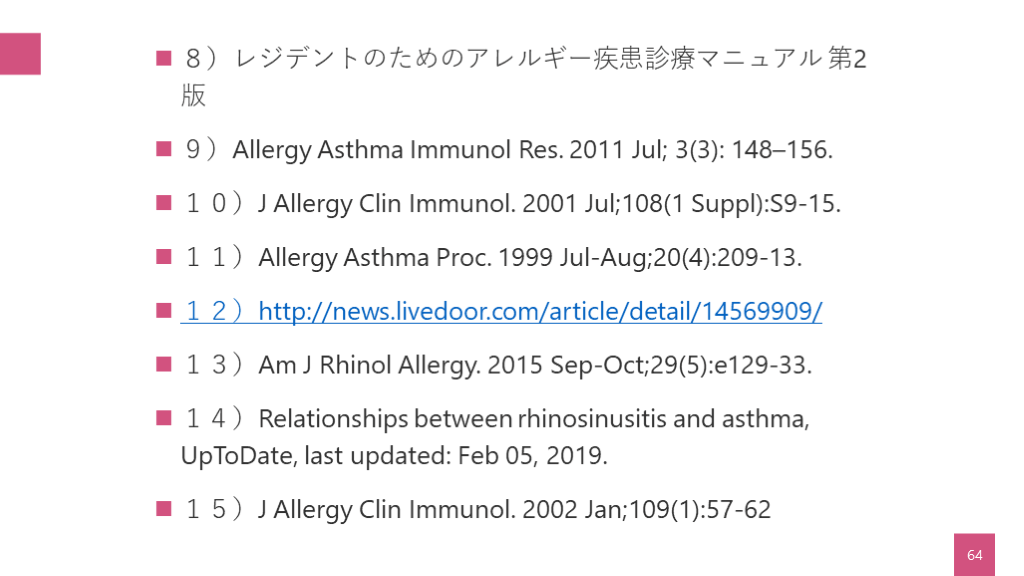The width and height of the screenshot is (1024, 576).
Task: Select the bullet beside the livedoor link
Action: tap(164, 311)
